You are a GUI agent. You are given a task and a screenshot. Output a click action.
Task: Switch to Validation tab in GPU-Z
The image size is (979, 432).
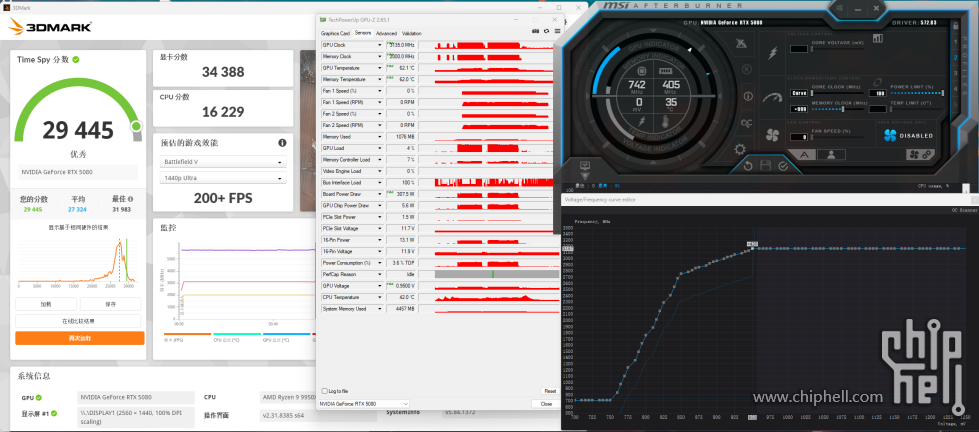pyautogui.click(x=411, y=33)
